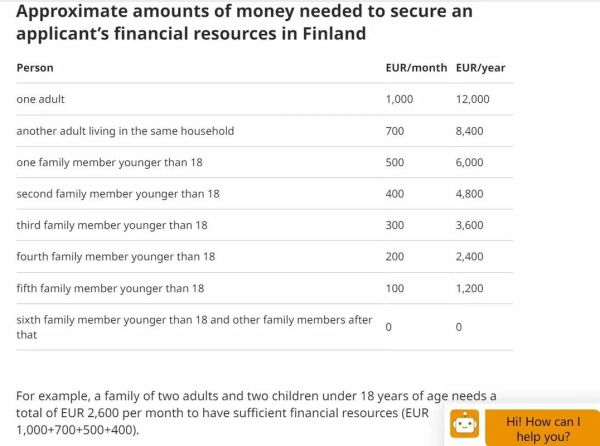Select "another adult living in the same household"

click(x=125, y=131)
